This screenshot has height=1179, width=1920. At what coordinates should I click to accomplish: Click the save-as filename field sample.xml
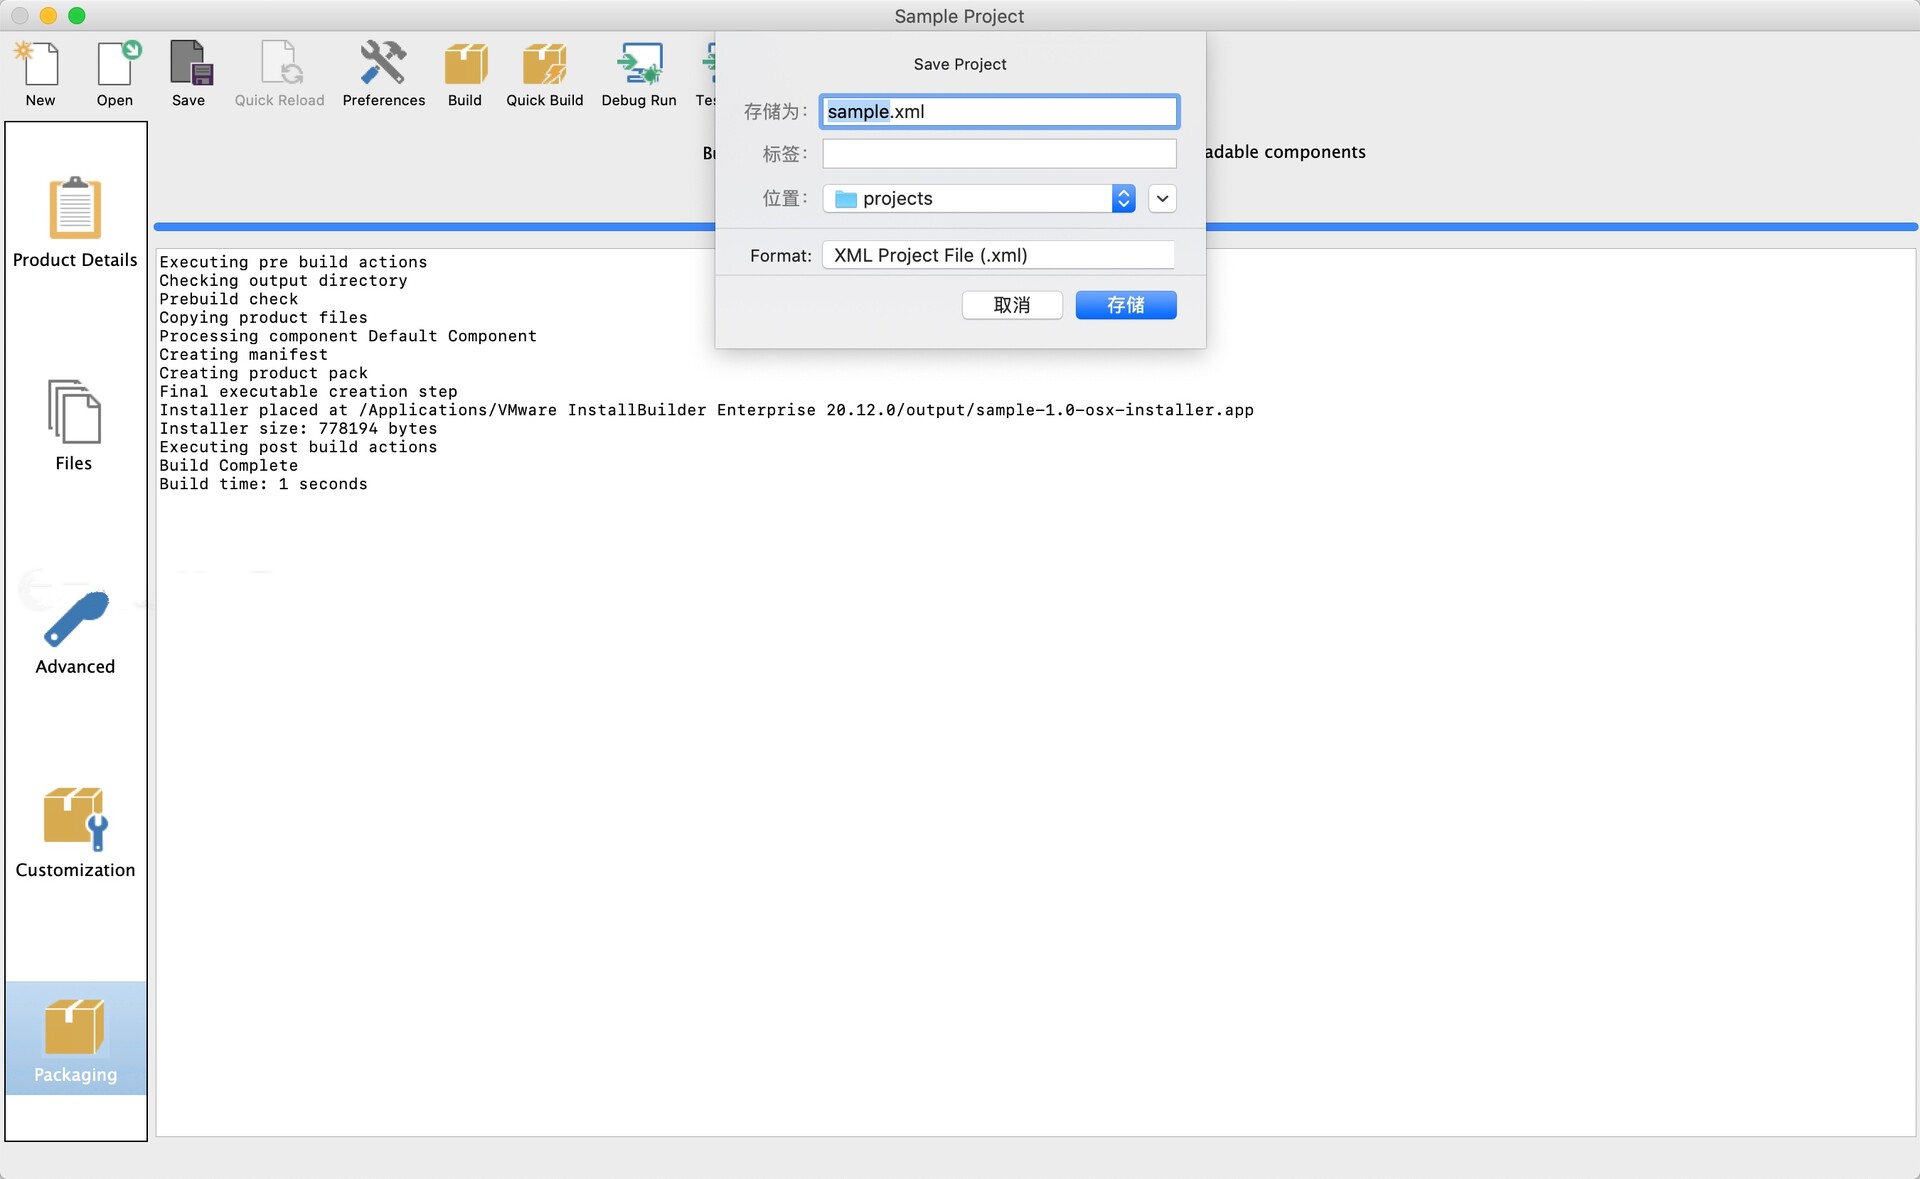click(999, 111)
